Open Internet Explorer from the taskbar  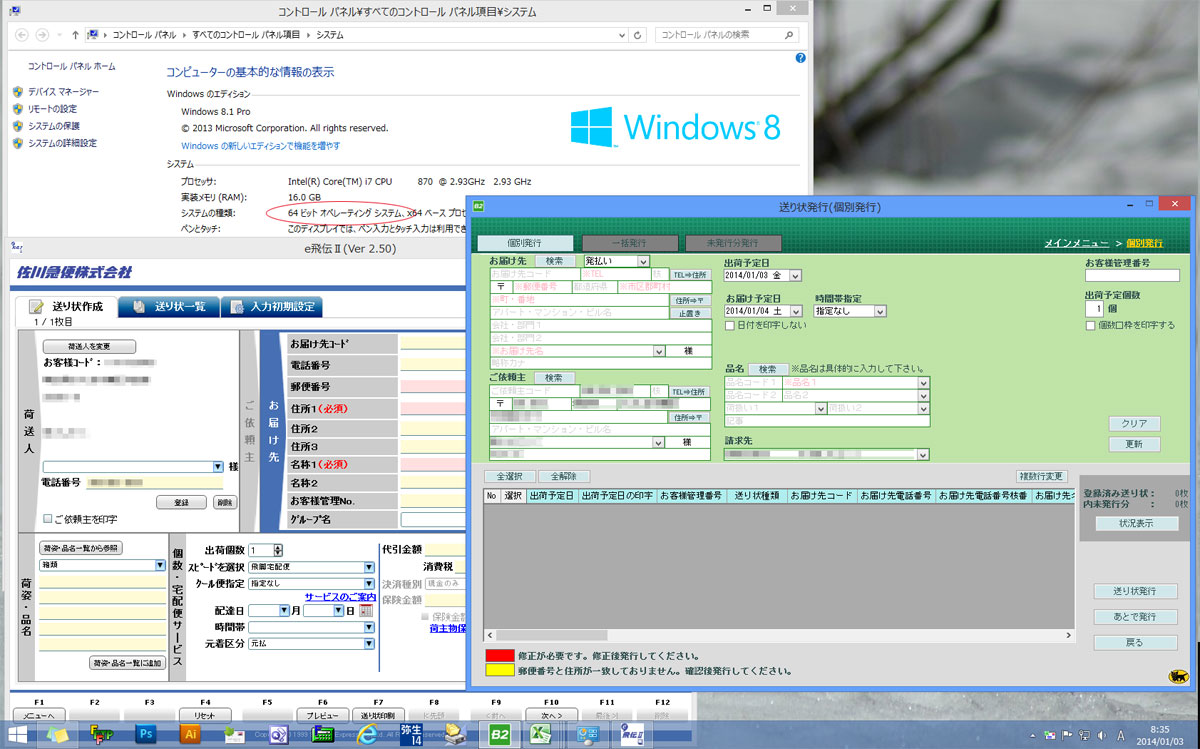click(367, 734)
